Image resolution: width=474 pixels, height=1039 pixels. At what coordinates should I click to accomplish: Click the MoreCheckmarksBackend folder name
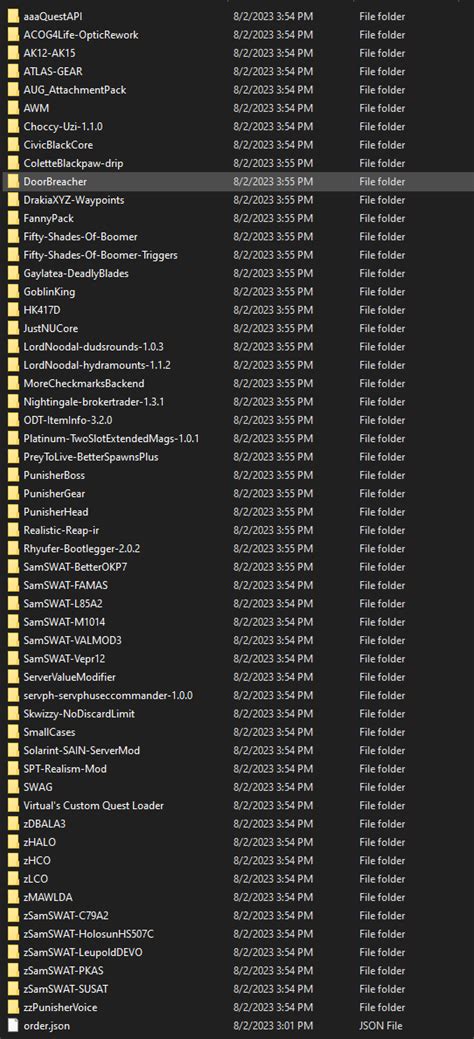pyautogui.click(x=84, y=383)
